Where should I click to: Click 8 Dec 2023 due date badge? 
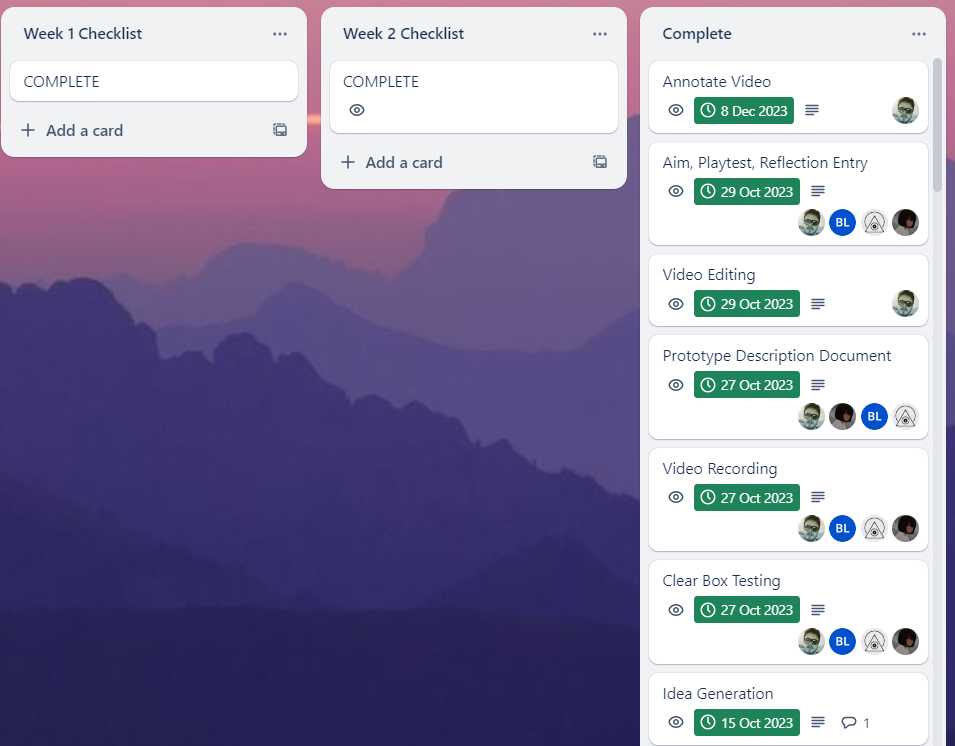click(743, 110)
